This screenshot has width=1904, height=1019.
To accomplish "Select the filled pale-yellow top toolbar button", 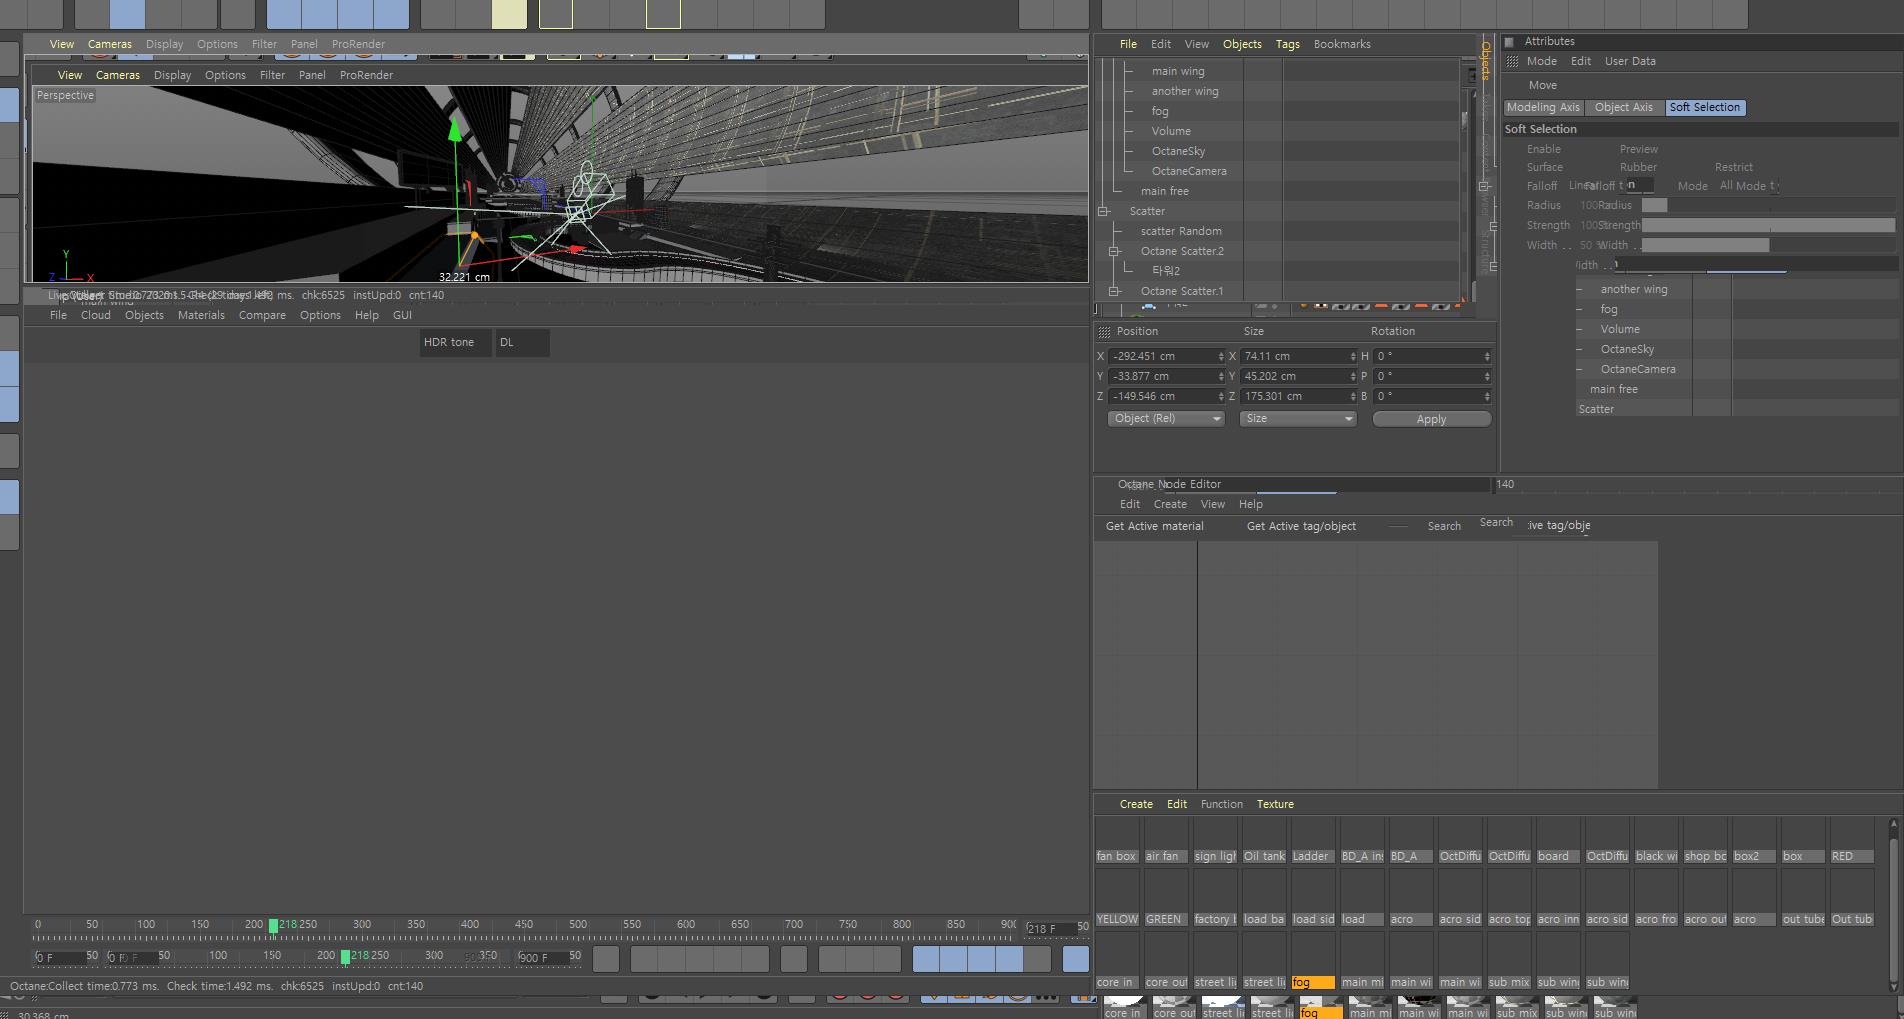I will coord(510,14).
